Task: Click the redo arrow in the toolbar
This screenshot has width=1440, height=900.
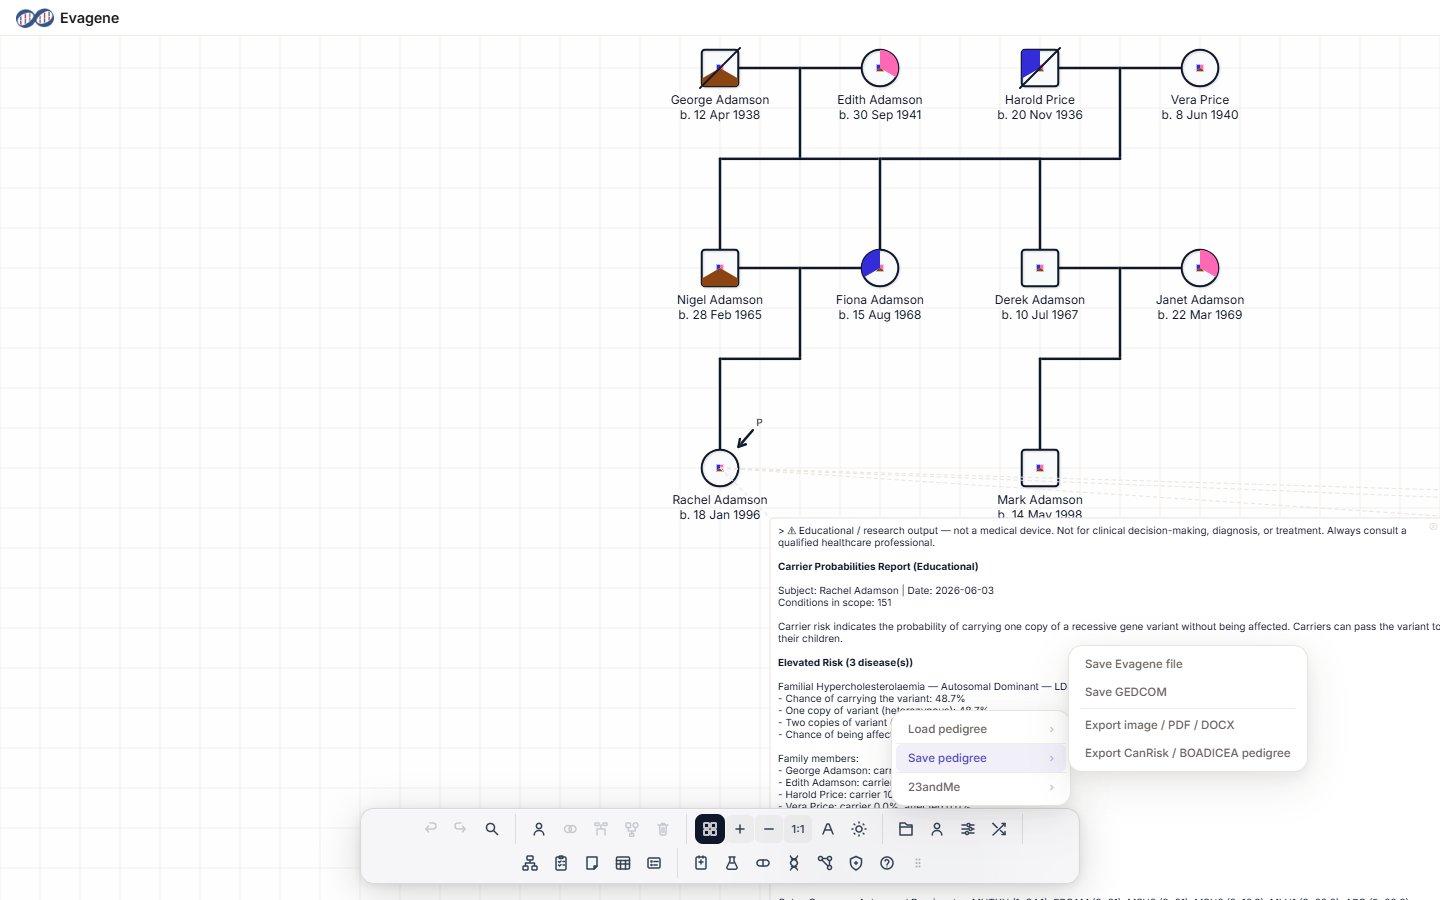Action: tap(460, 829)
